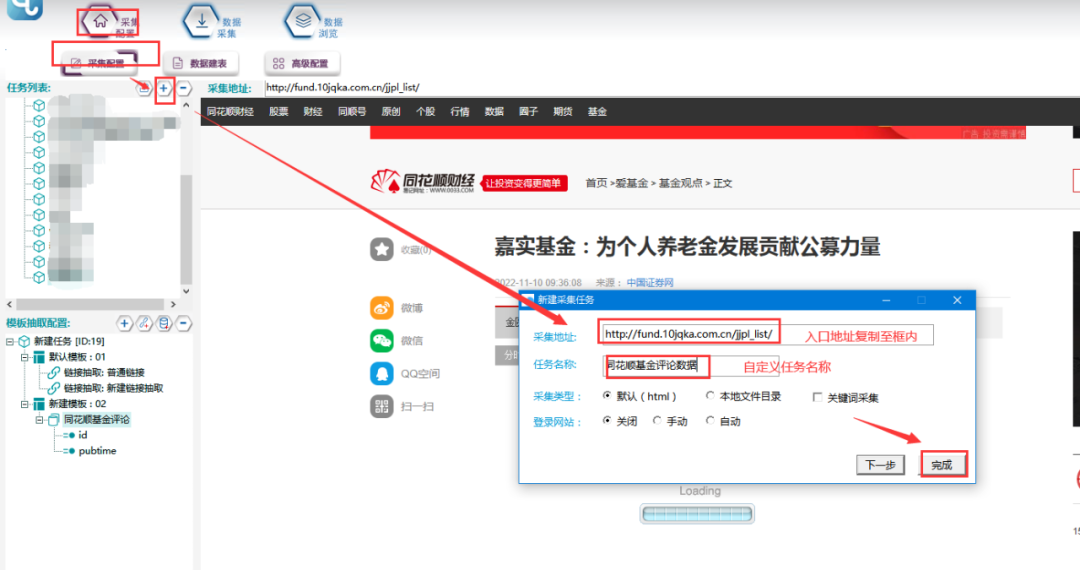Select id field in template tree

pyautogui.click(x=83, y=435)
